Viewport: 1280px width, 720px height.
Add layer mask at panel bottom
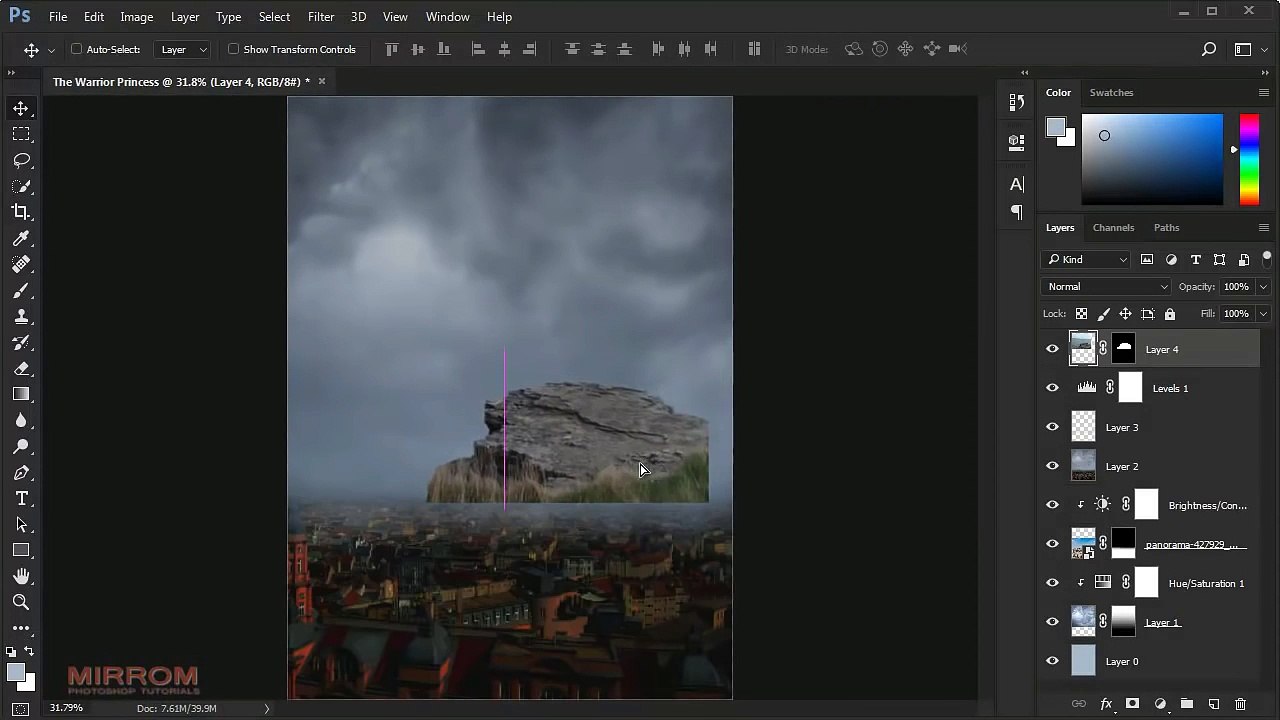click(x=1133, y=704)
